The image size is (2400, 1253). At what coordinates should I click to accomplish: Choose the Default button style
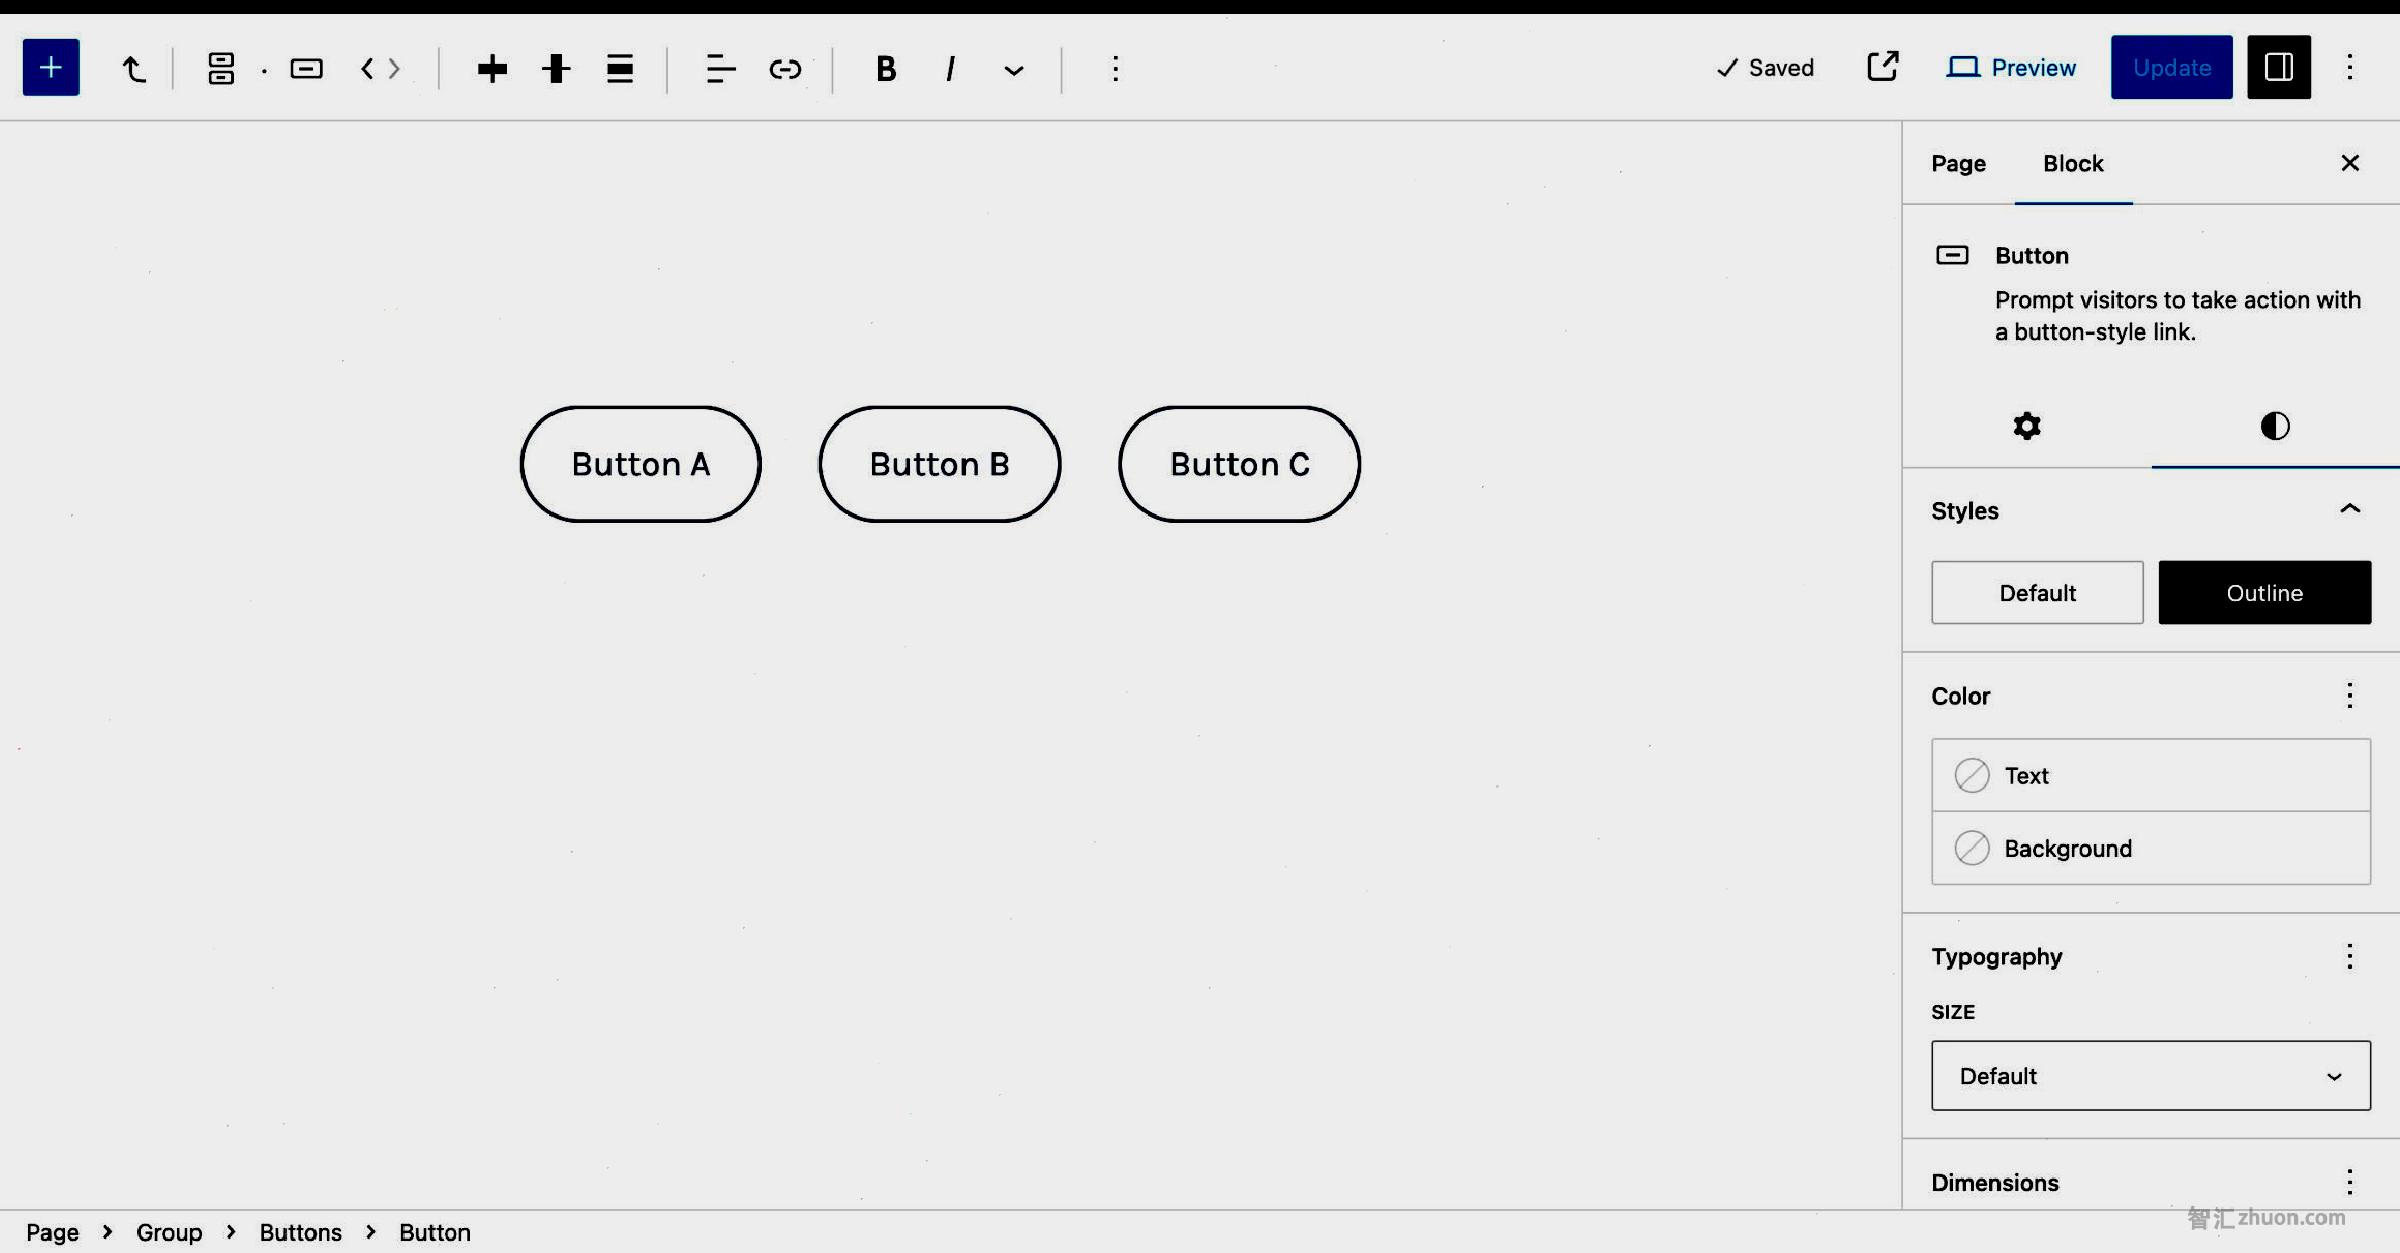click(x=2037, y=593)
